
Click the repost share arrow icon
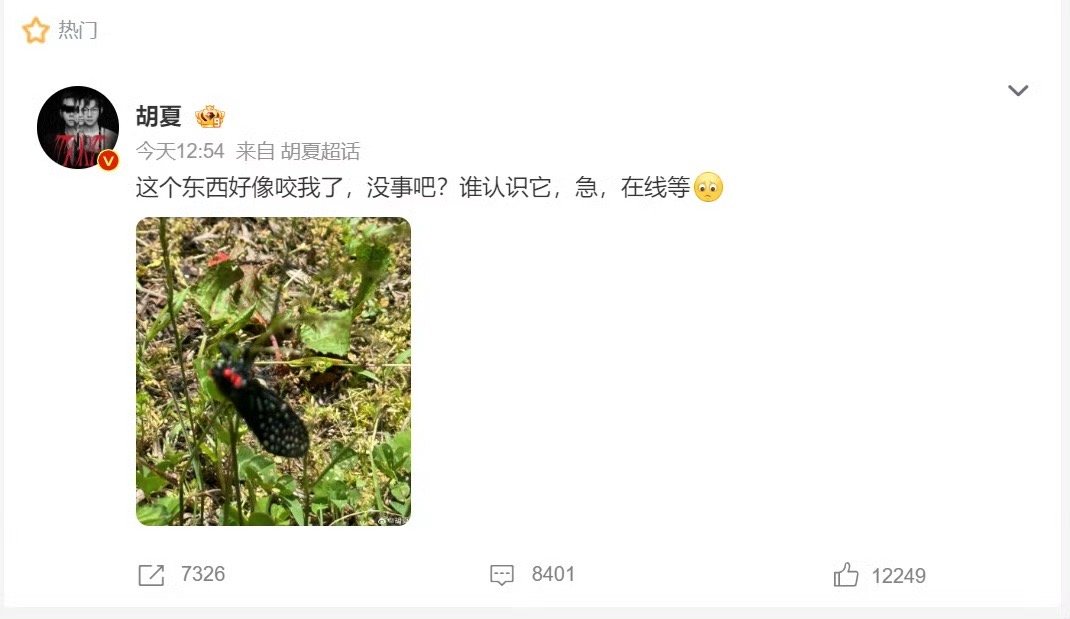pyautogui.click(x=151, y=575)
